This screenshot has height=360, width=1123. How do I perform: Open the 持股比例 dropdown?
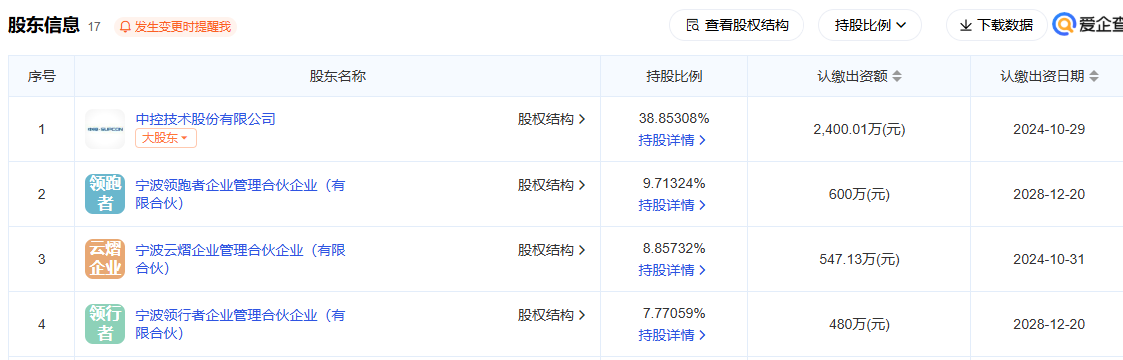pyautogui.click(x=869, y=26)
